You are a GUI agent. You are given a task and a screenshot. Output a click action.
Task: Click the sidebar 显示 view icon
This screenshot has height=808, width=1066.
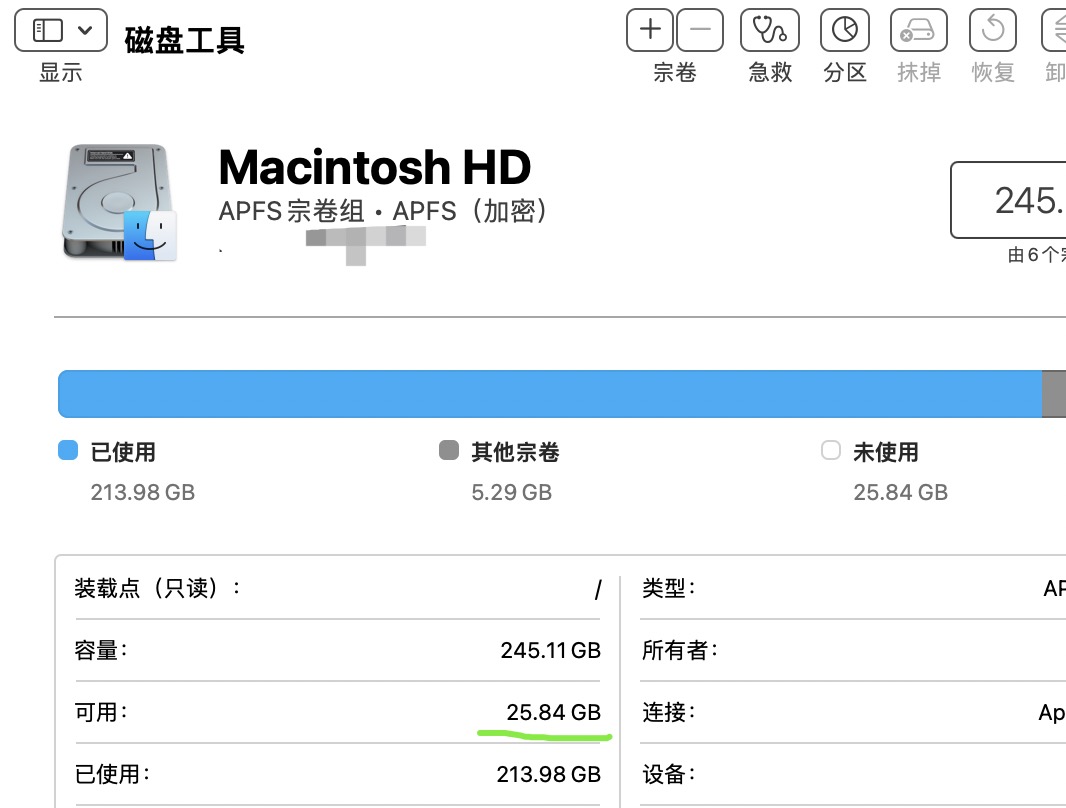point(48,30)
